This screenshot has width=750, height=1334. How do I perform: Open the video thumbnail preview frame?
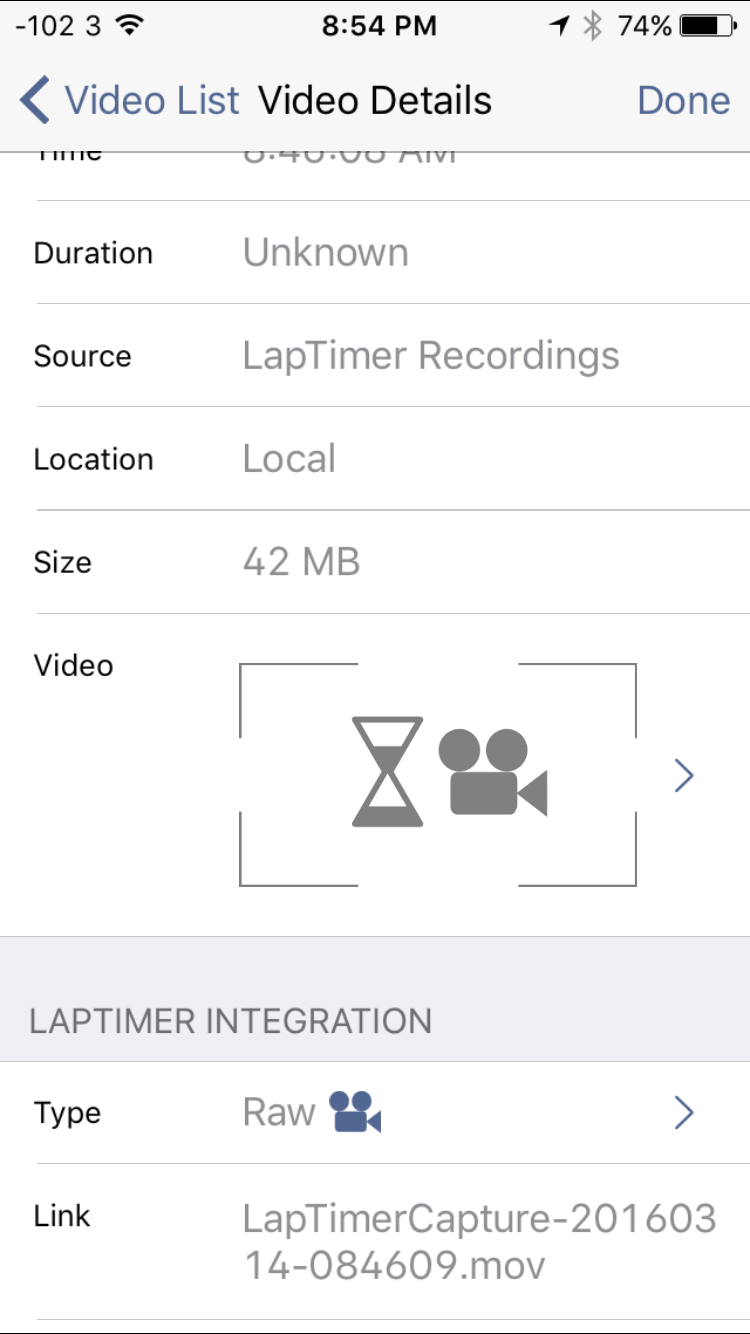(438, 774)
